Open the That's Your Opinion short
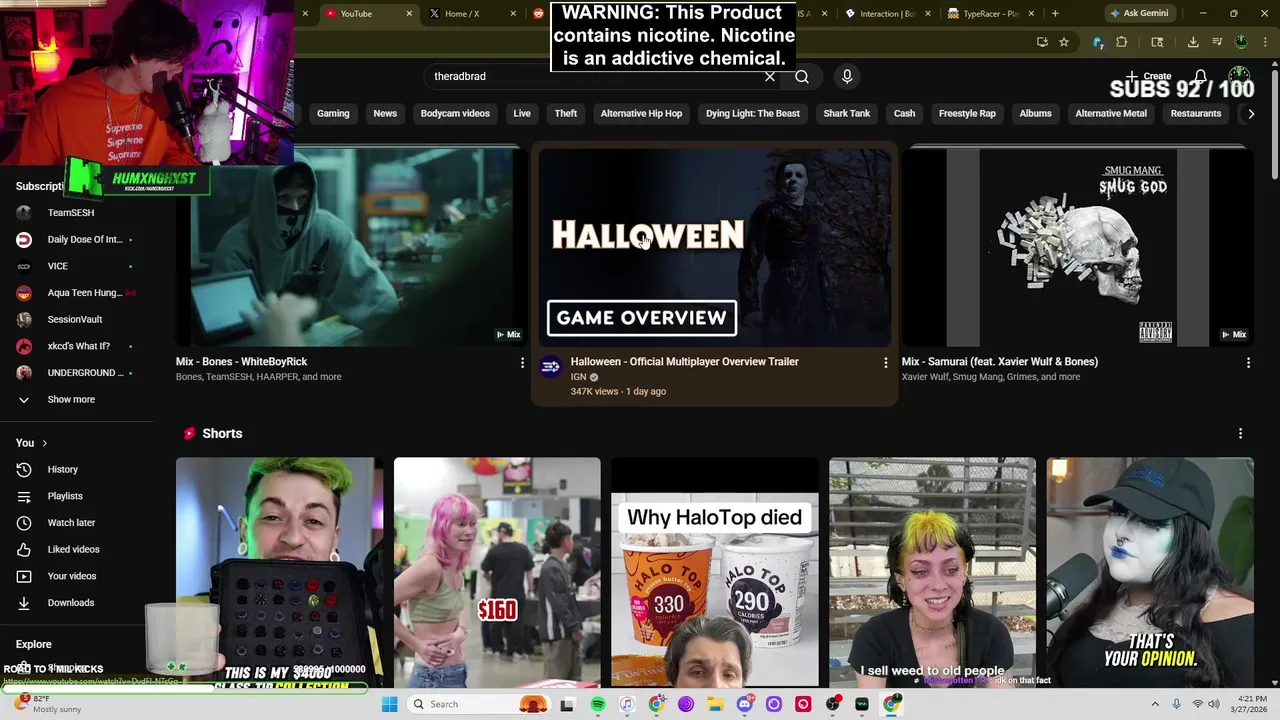The height and width of the screenshot is (720, 1280). 1150,572
